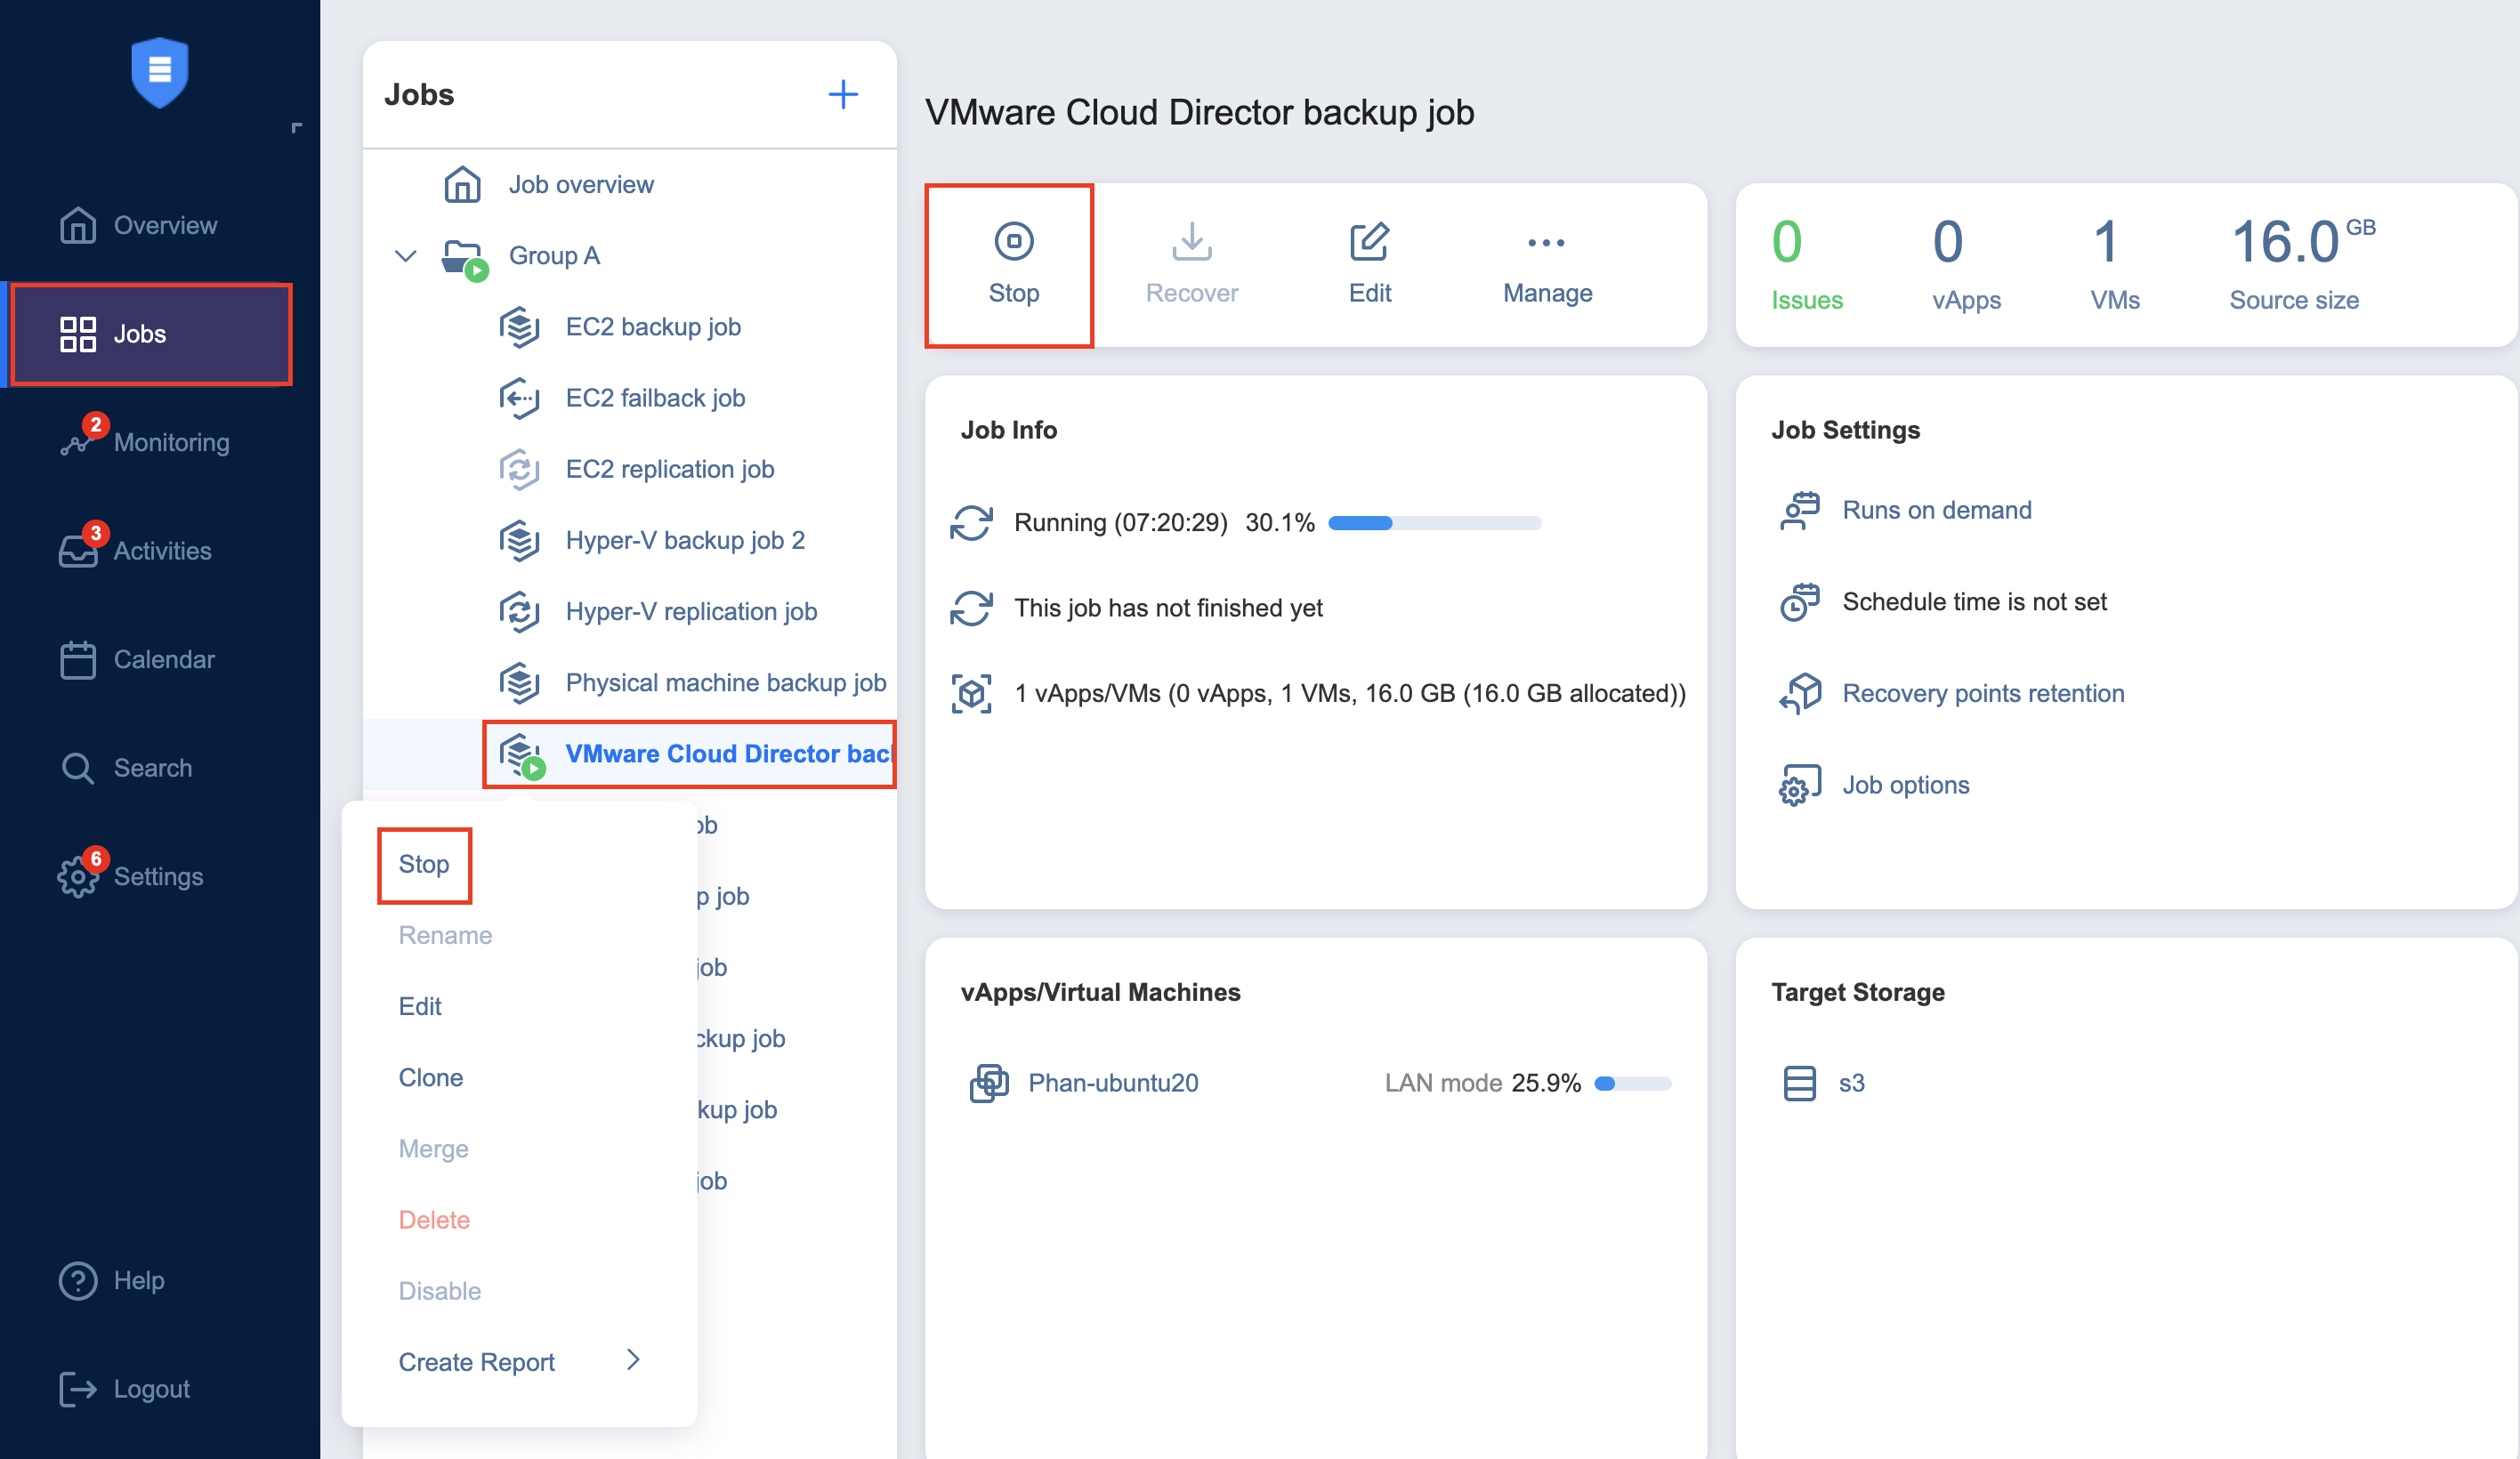Viewport: 2520px width, 1459px height.
Task: Open the Settings gear icon with badge 6
Action: 78,876
